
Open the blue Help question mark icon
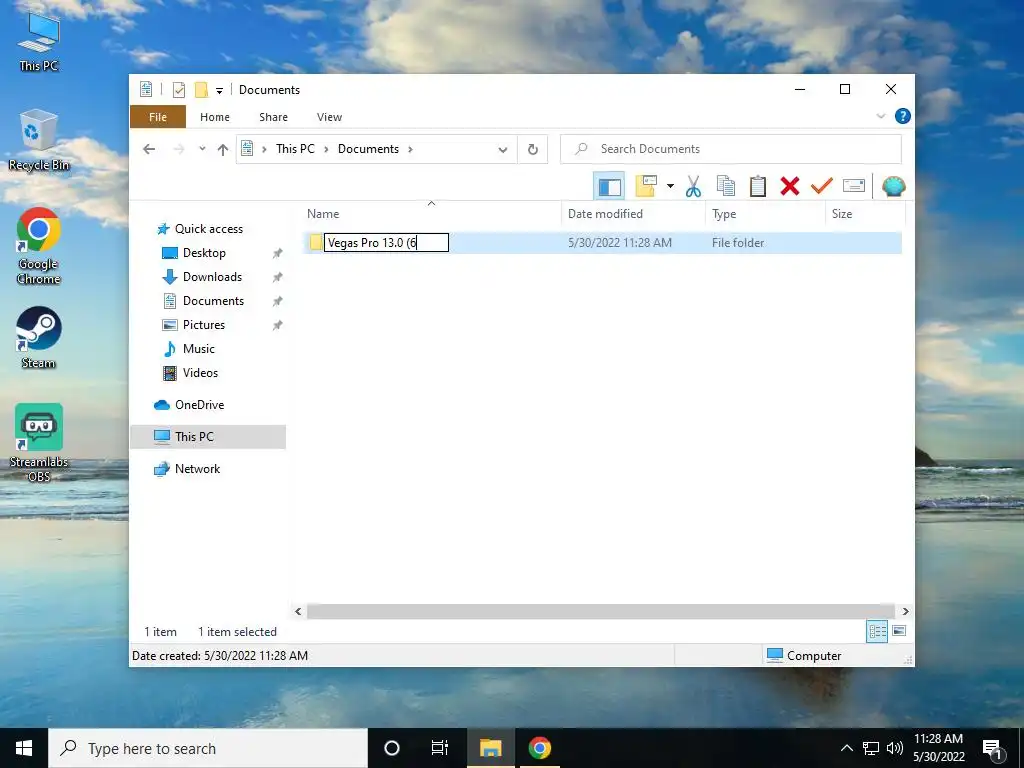[x=903, y=116]
